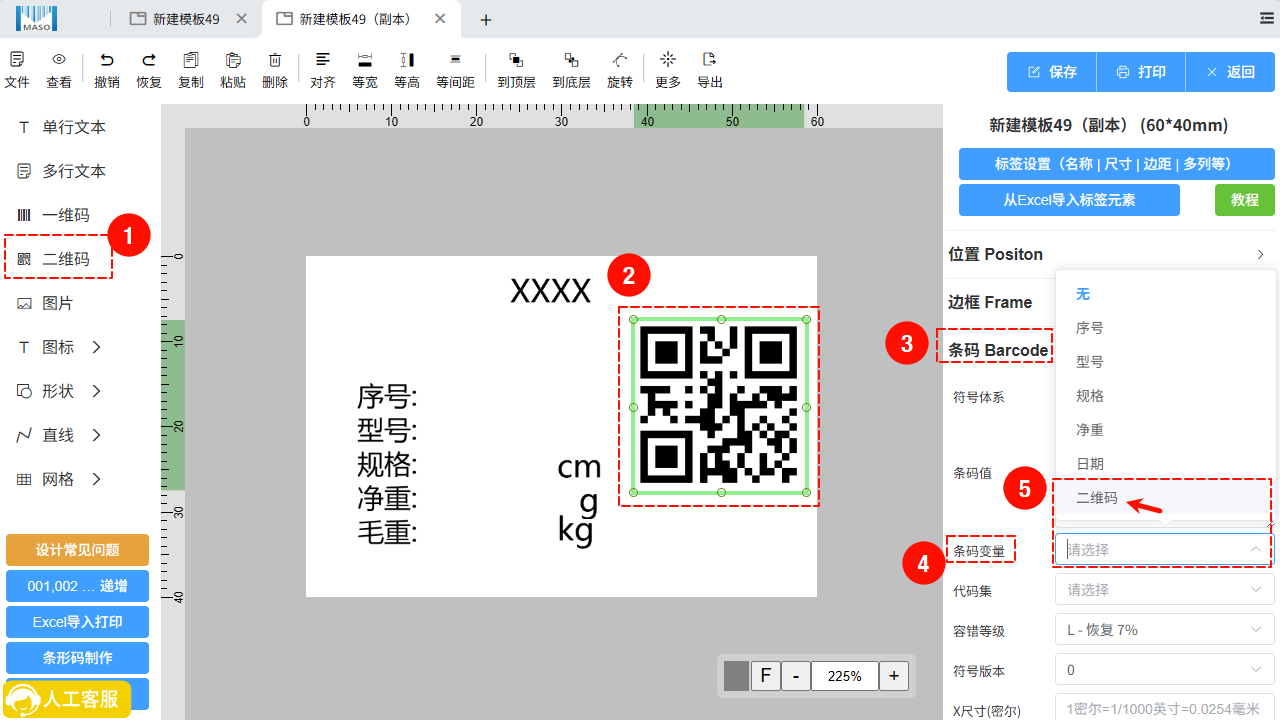Open a new tab with plus icon
The height and width of the screenshot is (720, 1280).
pos(486,20)
